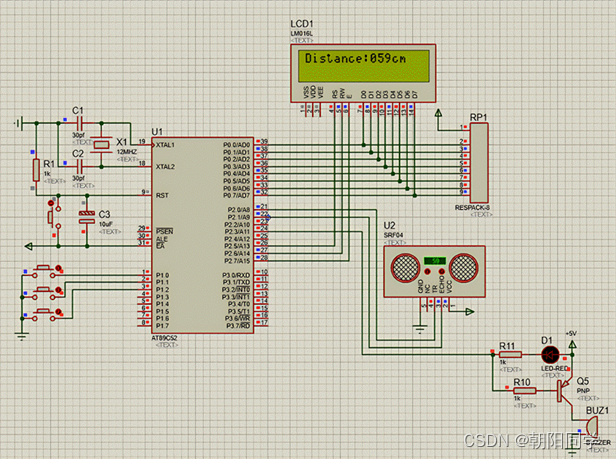Click the power arrow terminal above RP1
The height and width of the screenshot is (459, 616).
tap(438, 113)
